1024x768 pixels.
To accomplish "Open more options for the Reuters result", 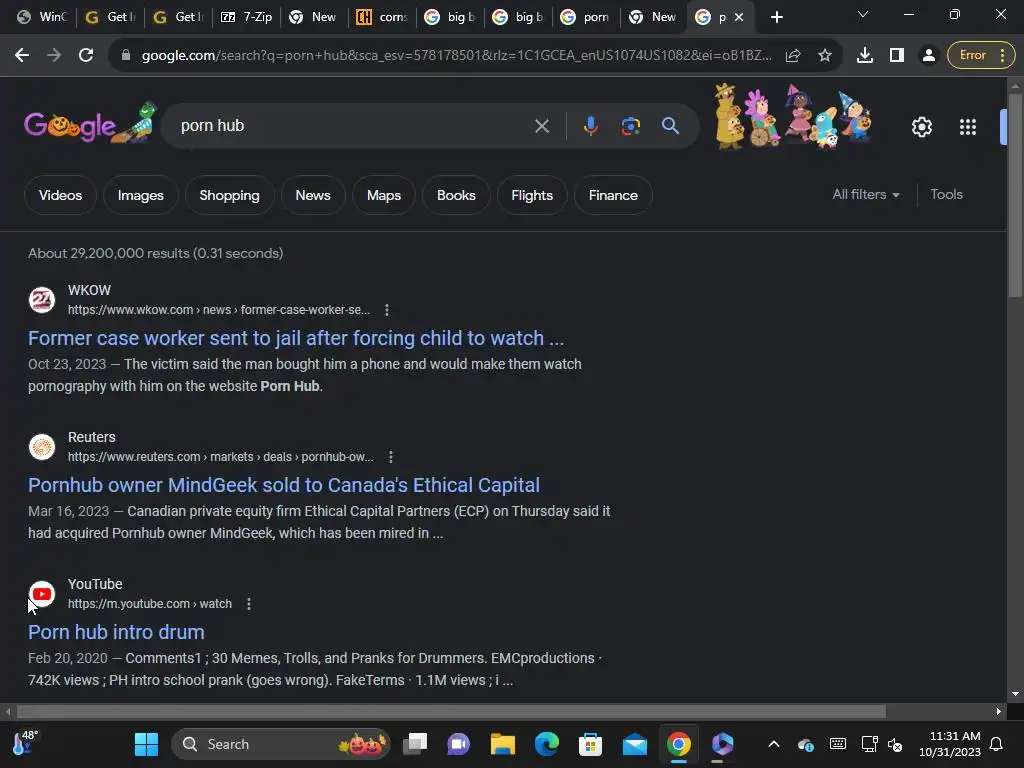I will click(391, 457).
